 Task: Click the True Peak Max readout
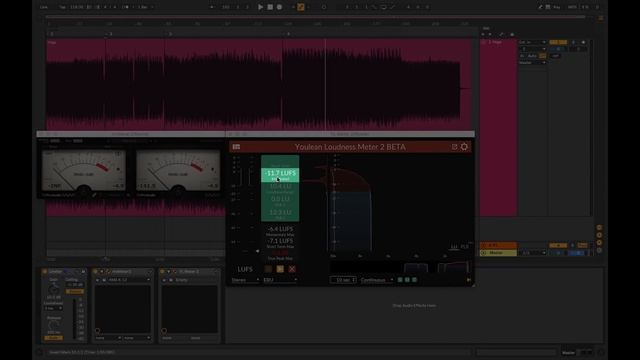280,256
